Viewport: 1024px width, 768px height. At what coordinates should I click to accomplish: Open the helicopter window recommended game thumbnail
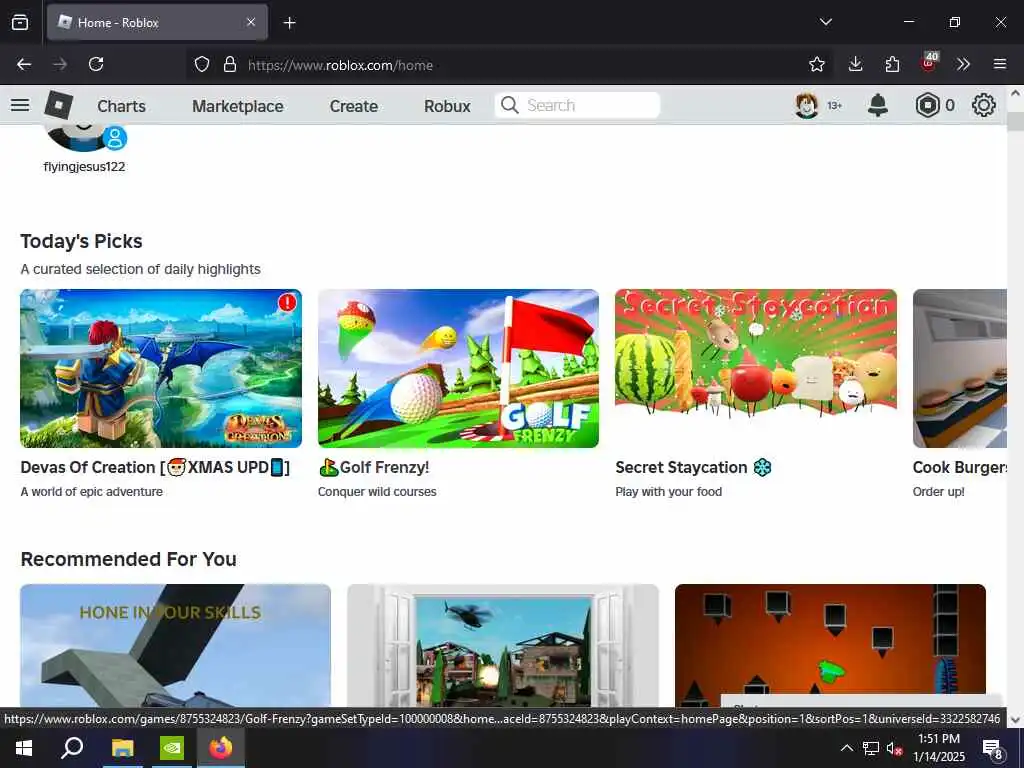[x=503, y=645]
